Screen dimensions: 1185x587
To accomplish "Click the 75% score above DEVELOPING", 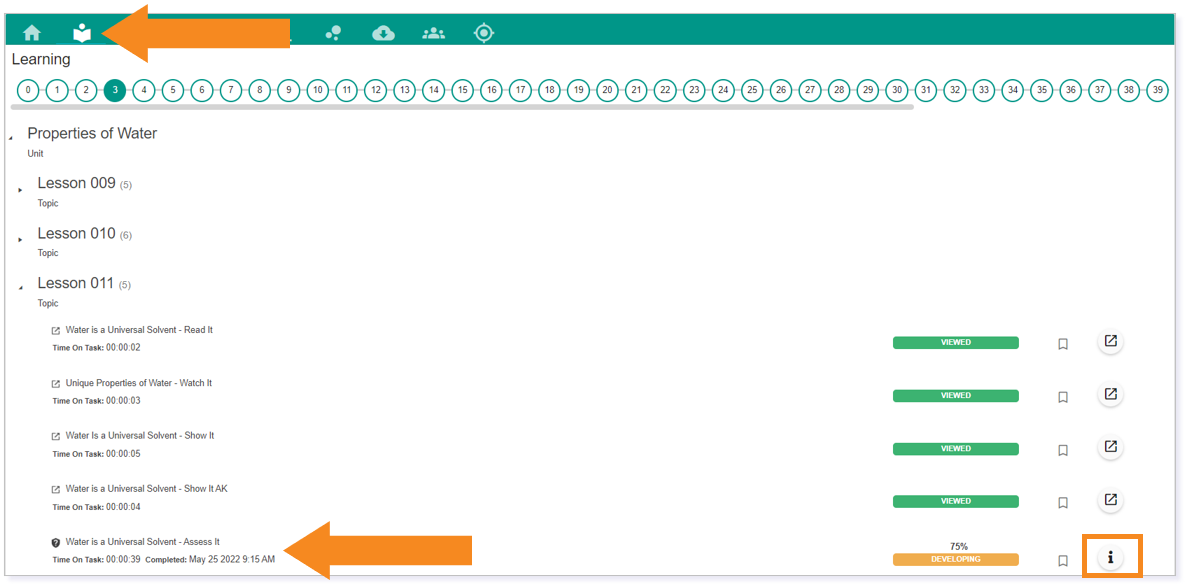I will [x=958, y=546].
